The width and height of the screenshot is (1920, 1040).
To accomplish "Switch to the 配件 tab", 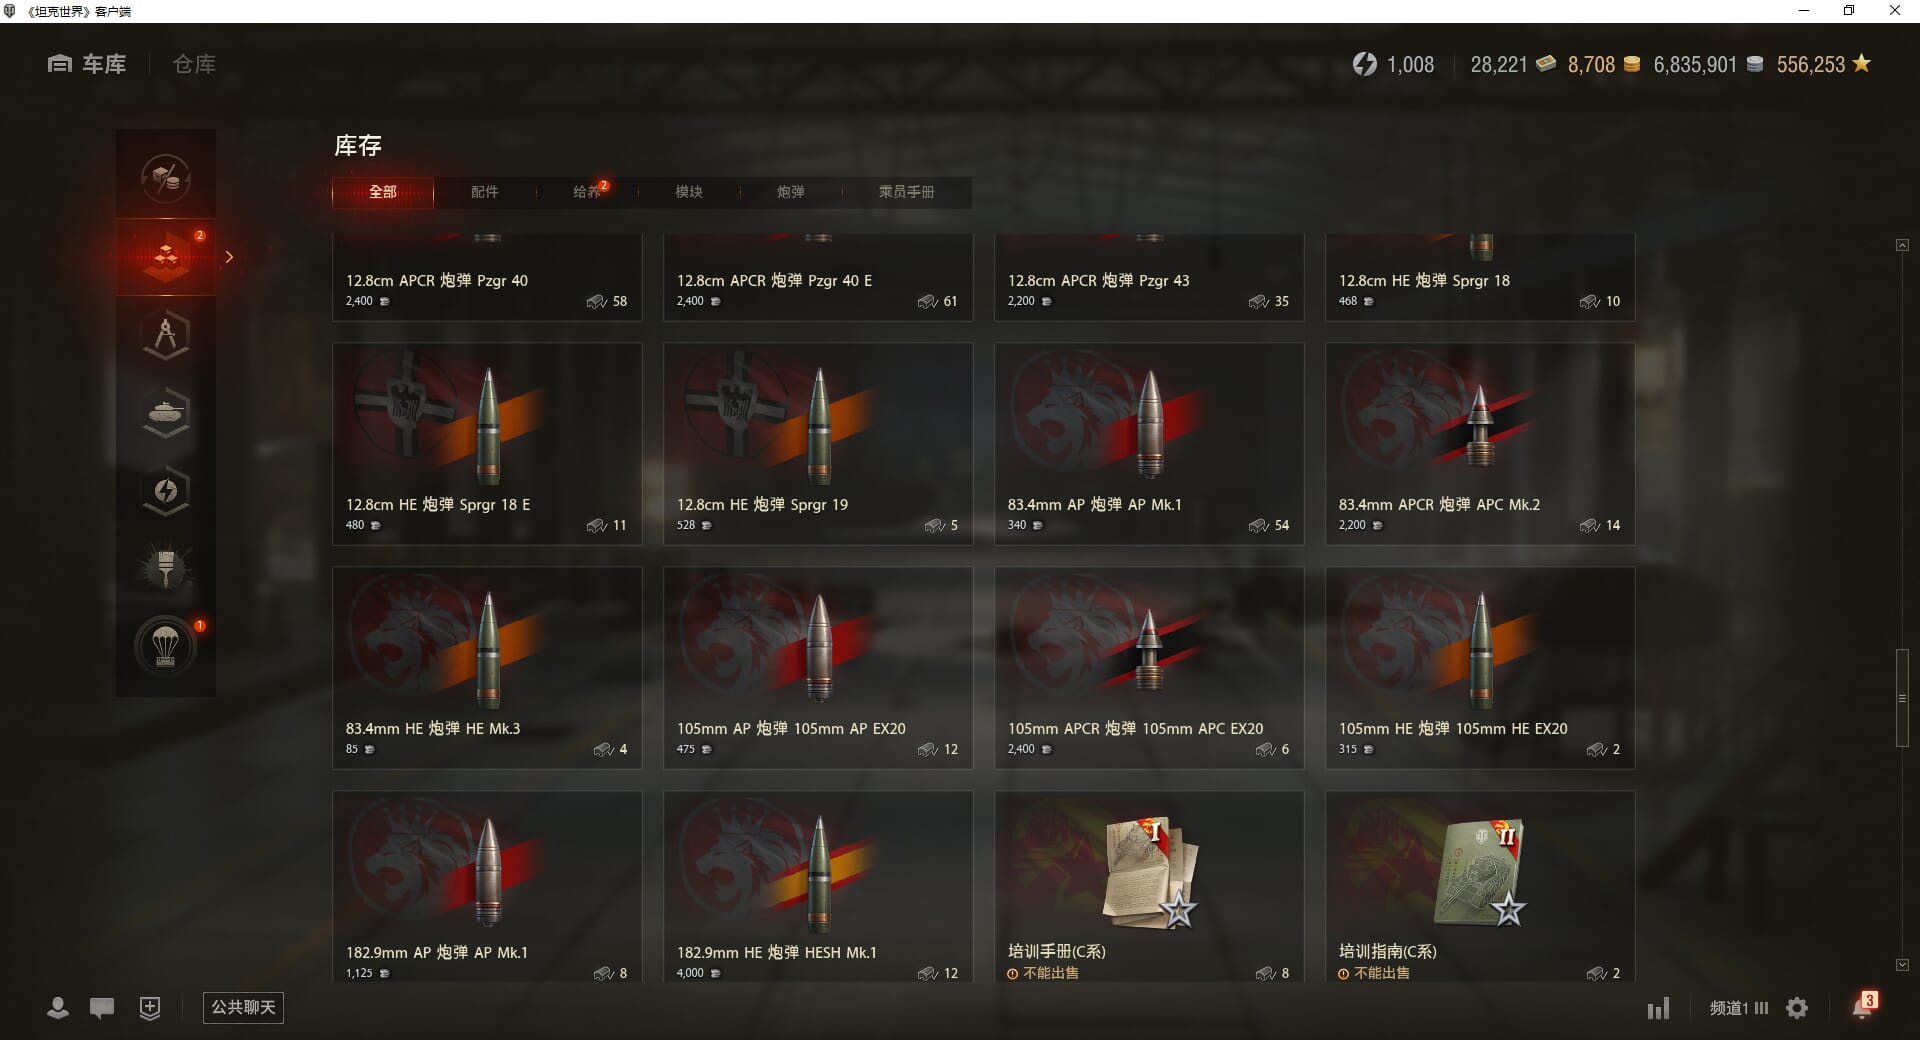I will click(x=484, y=192).
